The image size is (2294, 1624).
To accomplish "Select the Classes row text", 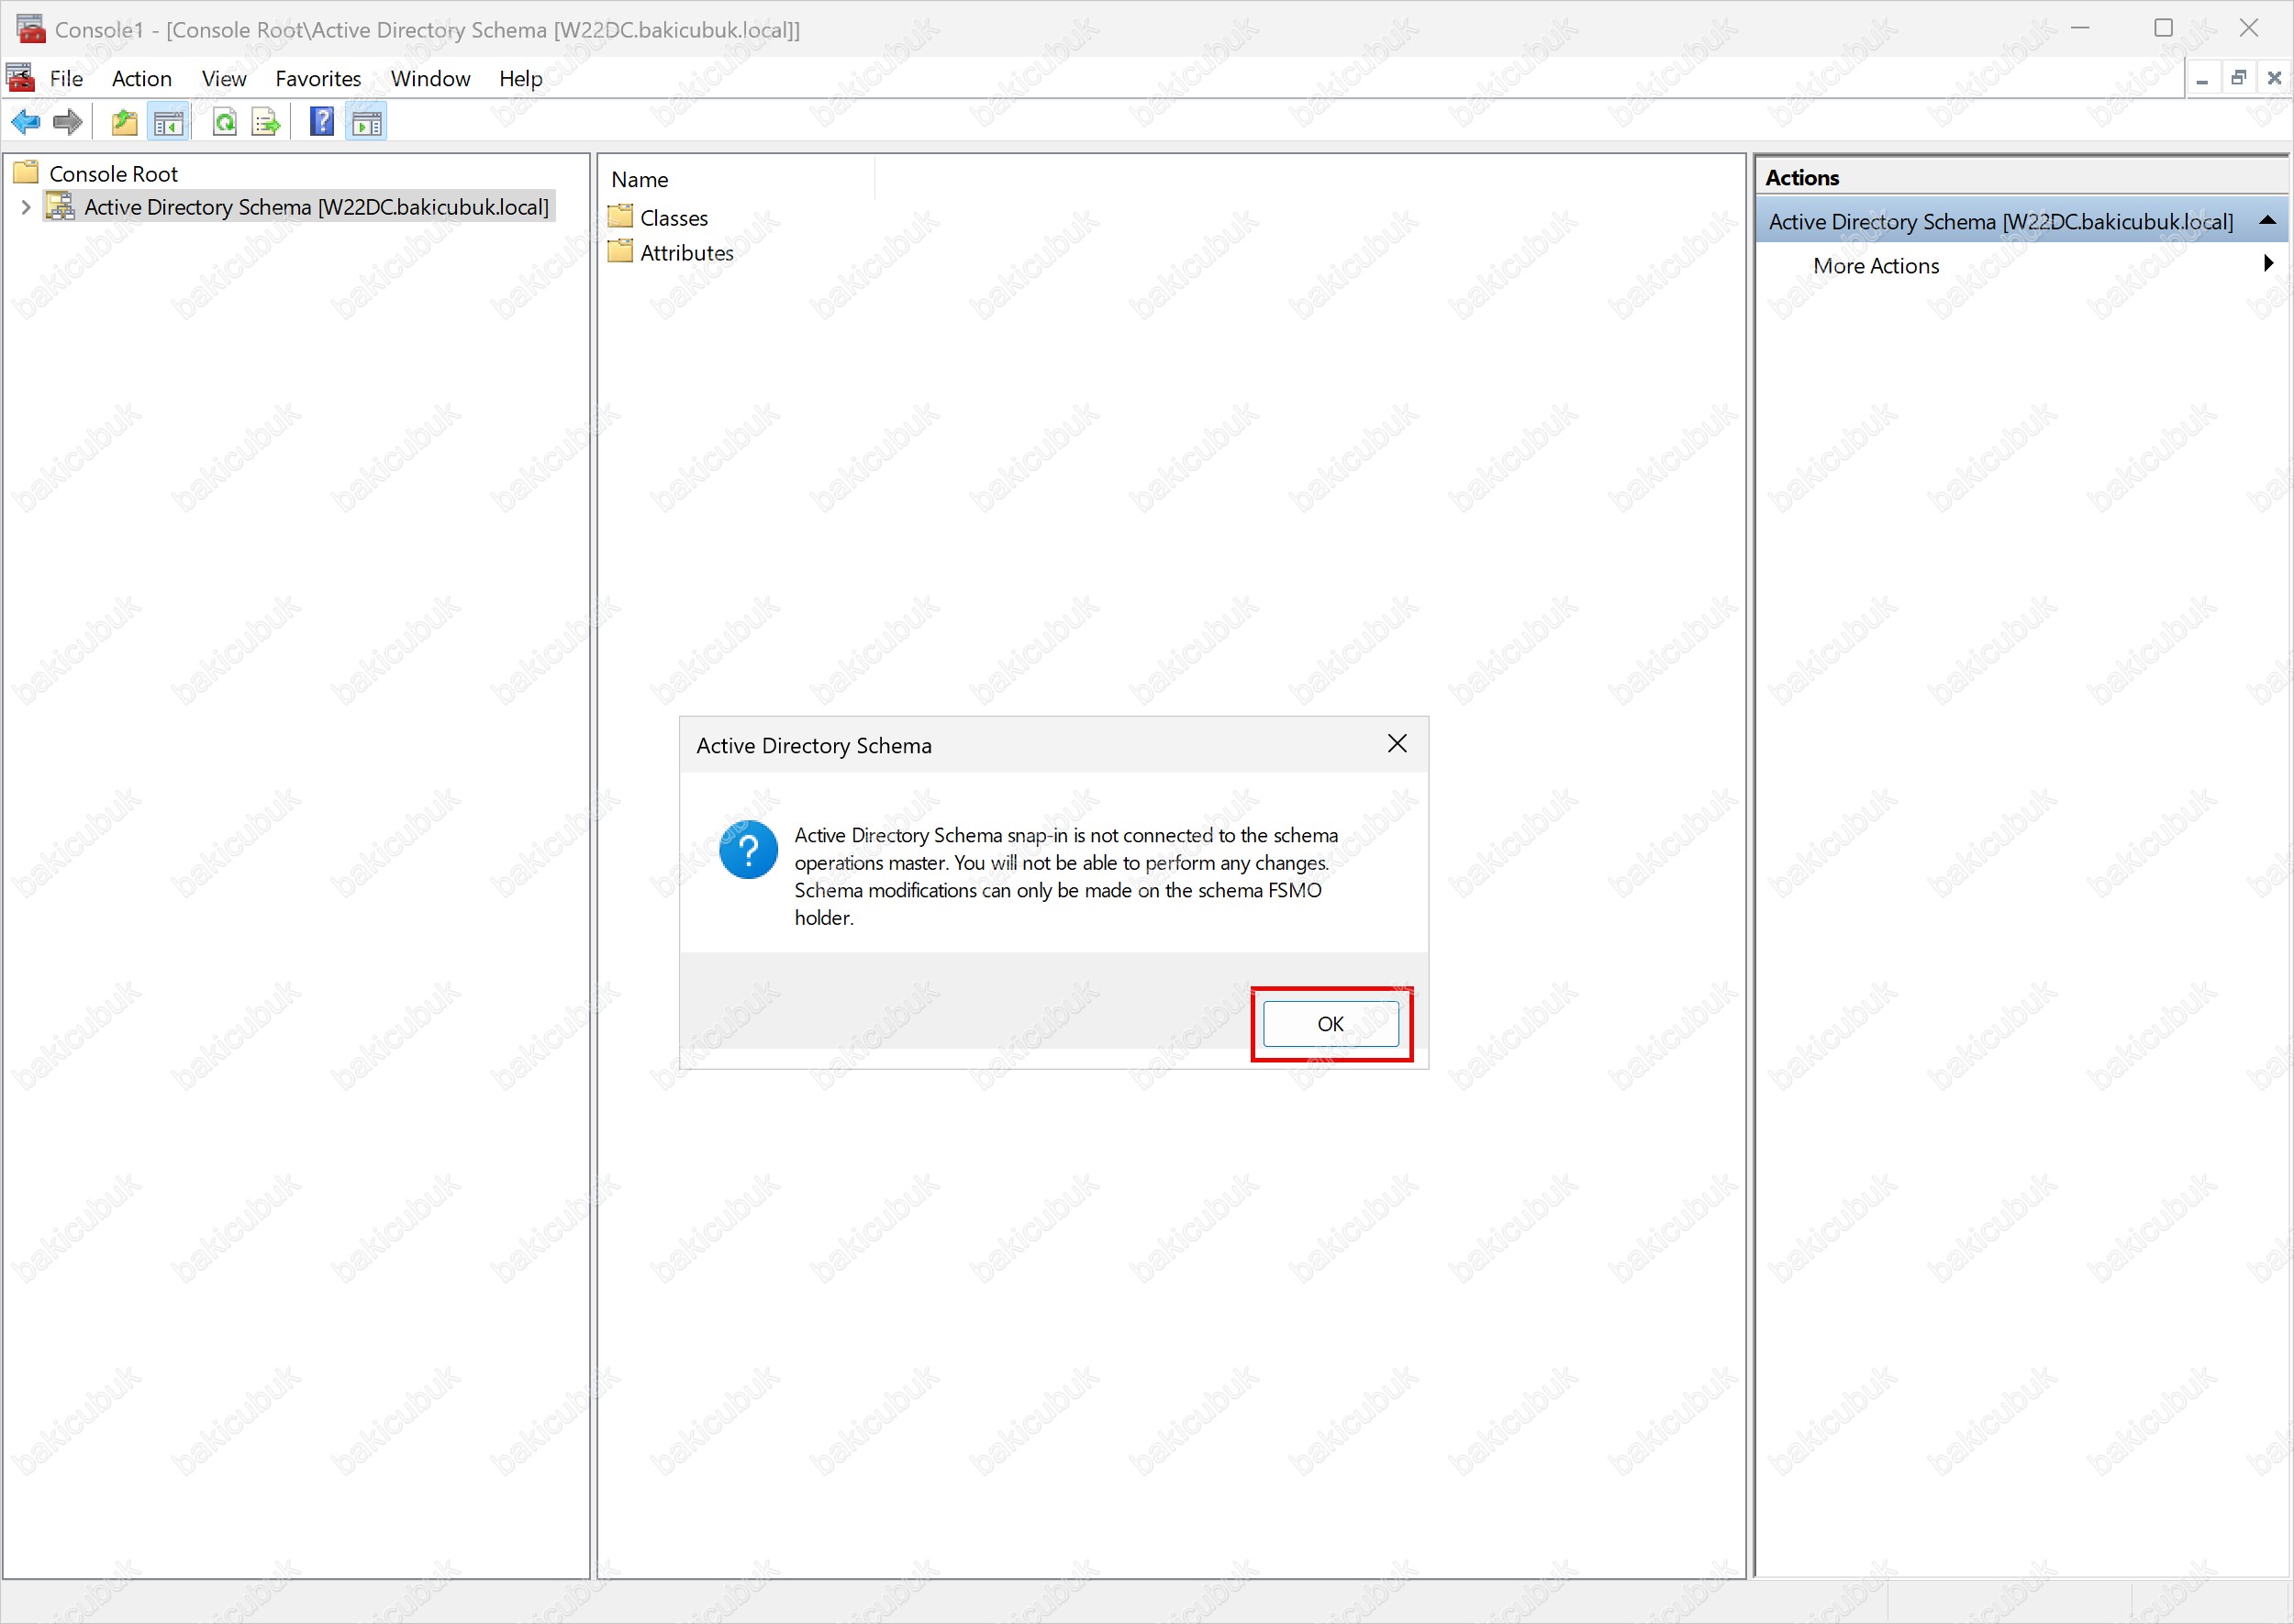I will click(x=674, y=217).
